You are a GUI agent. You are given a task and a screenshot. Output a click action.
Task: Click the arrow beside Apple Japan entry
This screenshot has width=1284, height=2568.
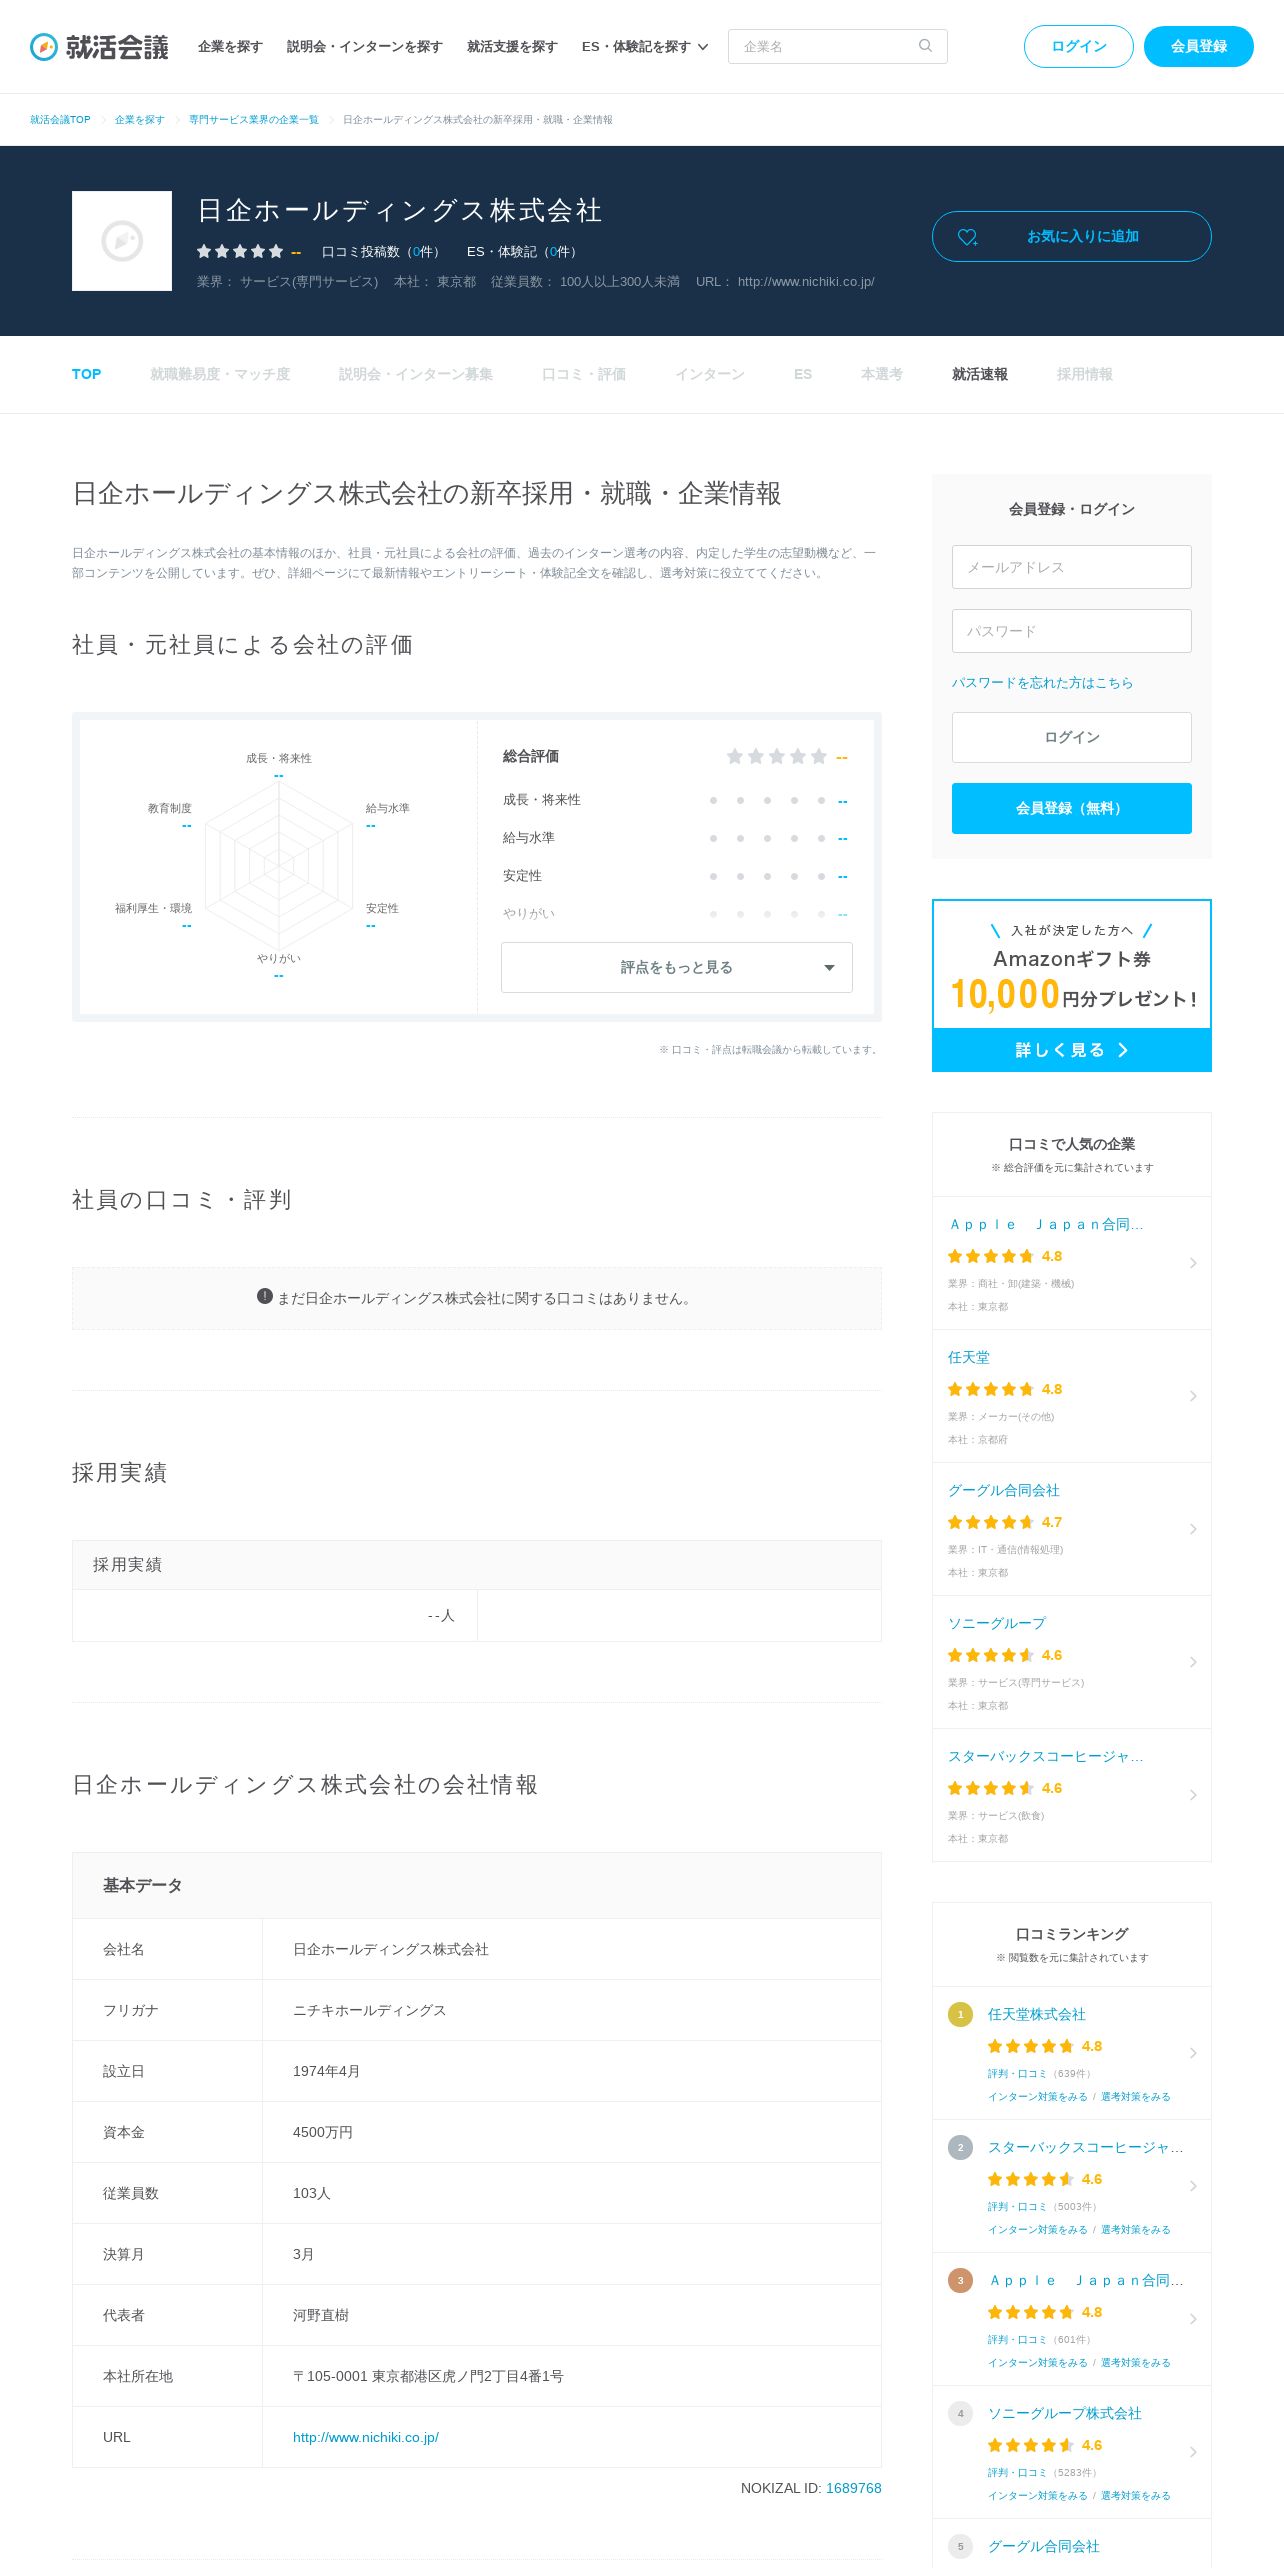click(1193, 1263)
